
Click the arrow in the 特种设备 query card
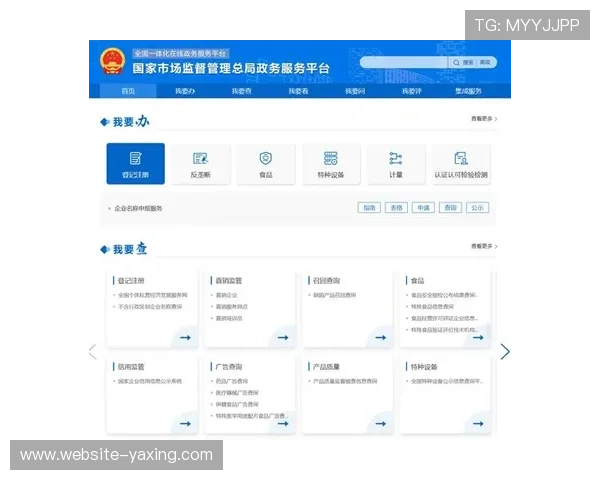pyautogui.click(x=478, y=424)
